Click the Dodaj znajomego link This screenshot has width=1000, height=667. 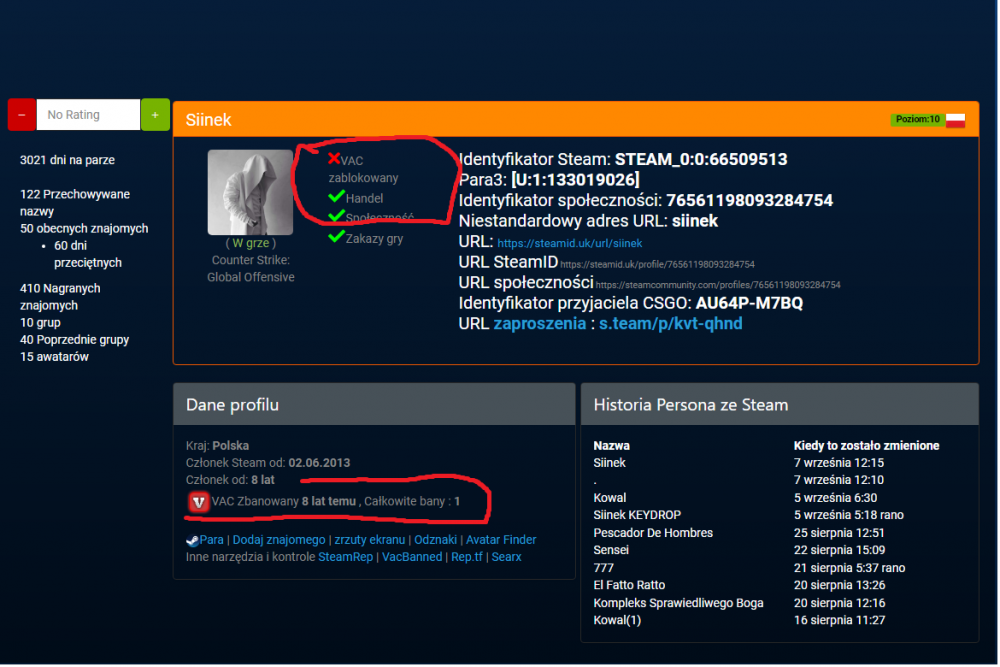pos(279,540)
